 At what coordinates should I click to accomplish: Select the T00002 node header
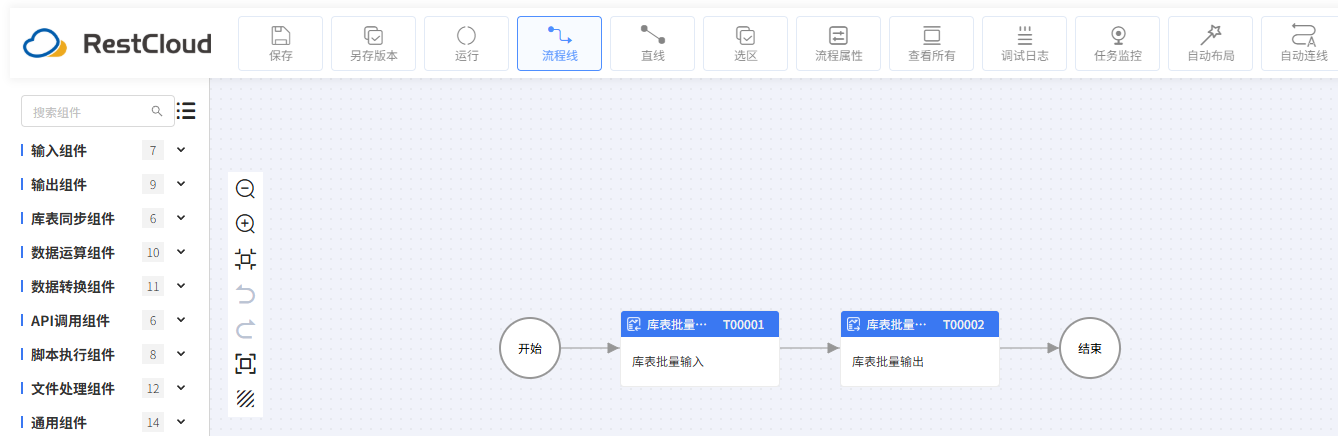[920, 324]
